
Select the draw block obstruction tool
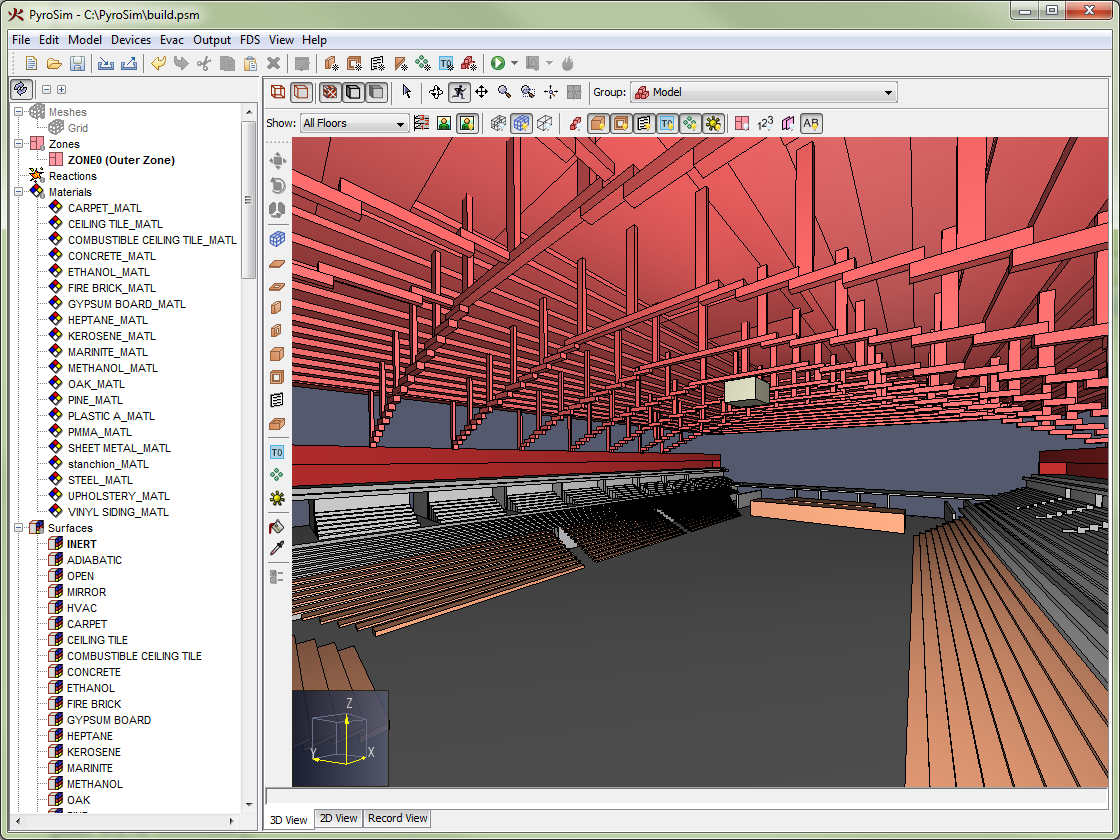pos(277,354)
